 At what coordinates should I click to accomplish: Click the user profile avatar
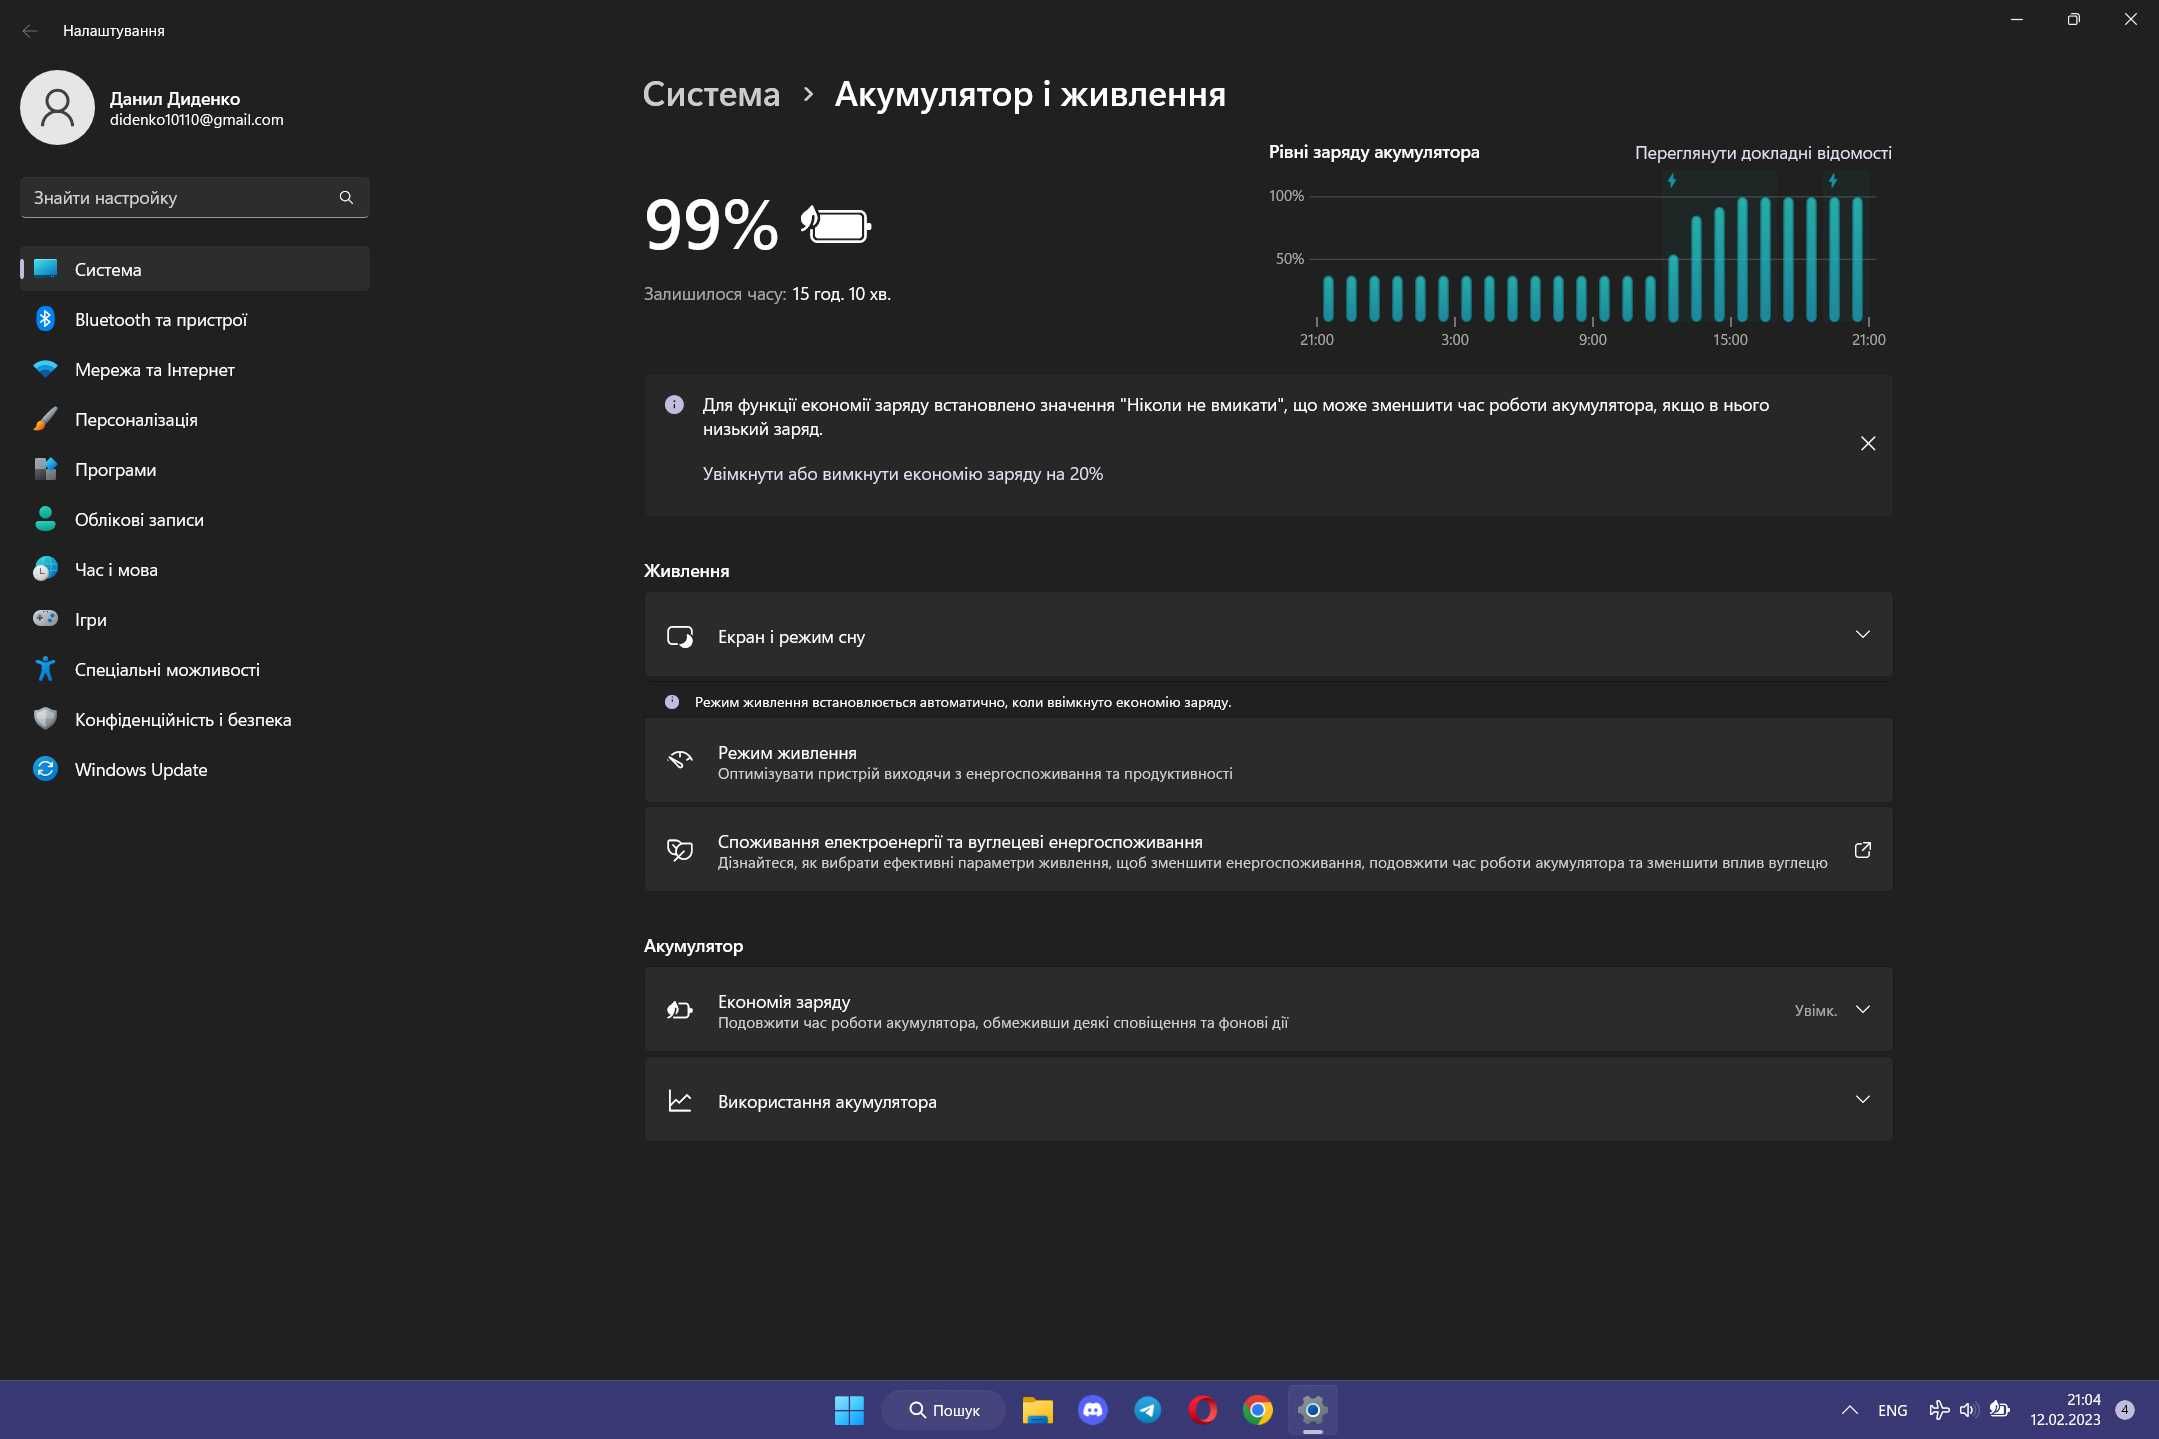(x=57, y=107)
